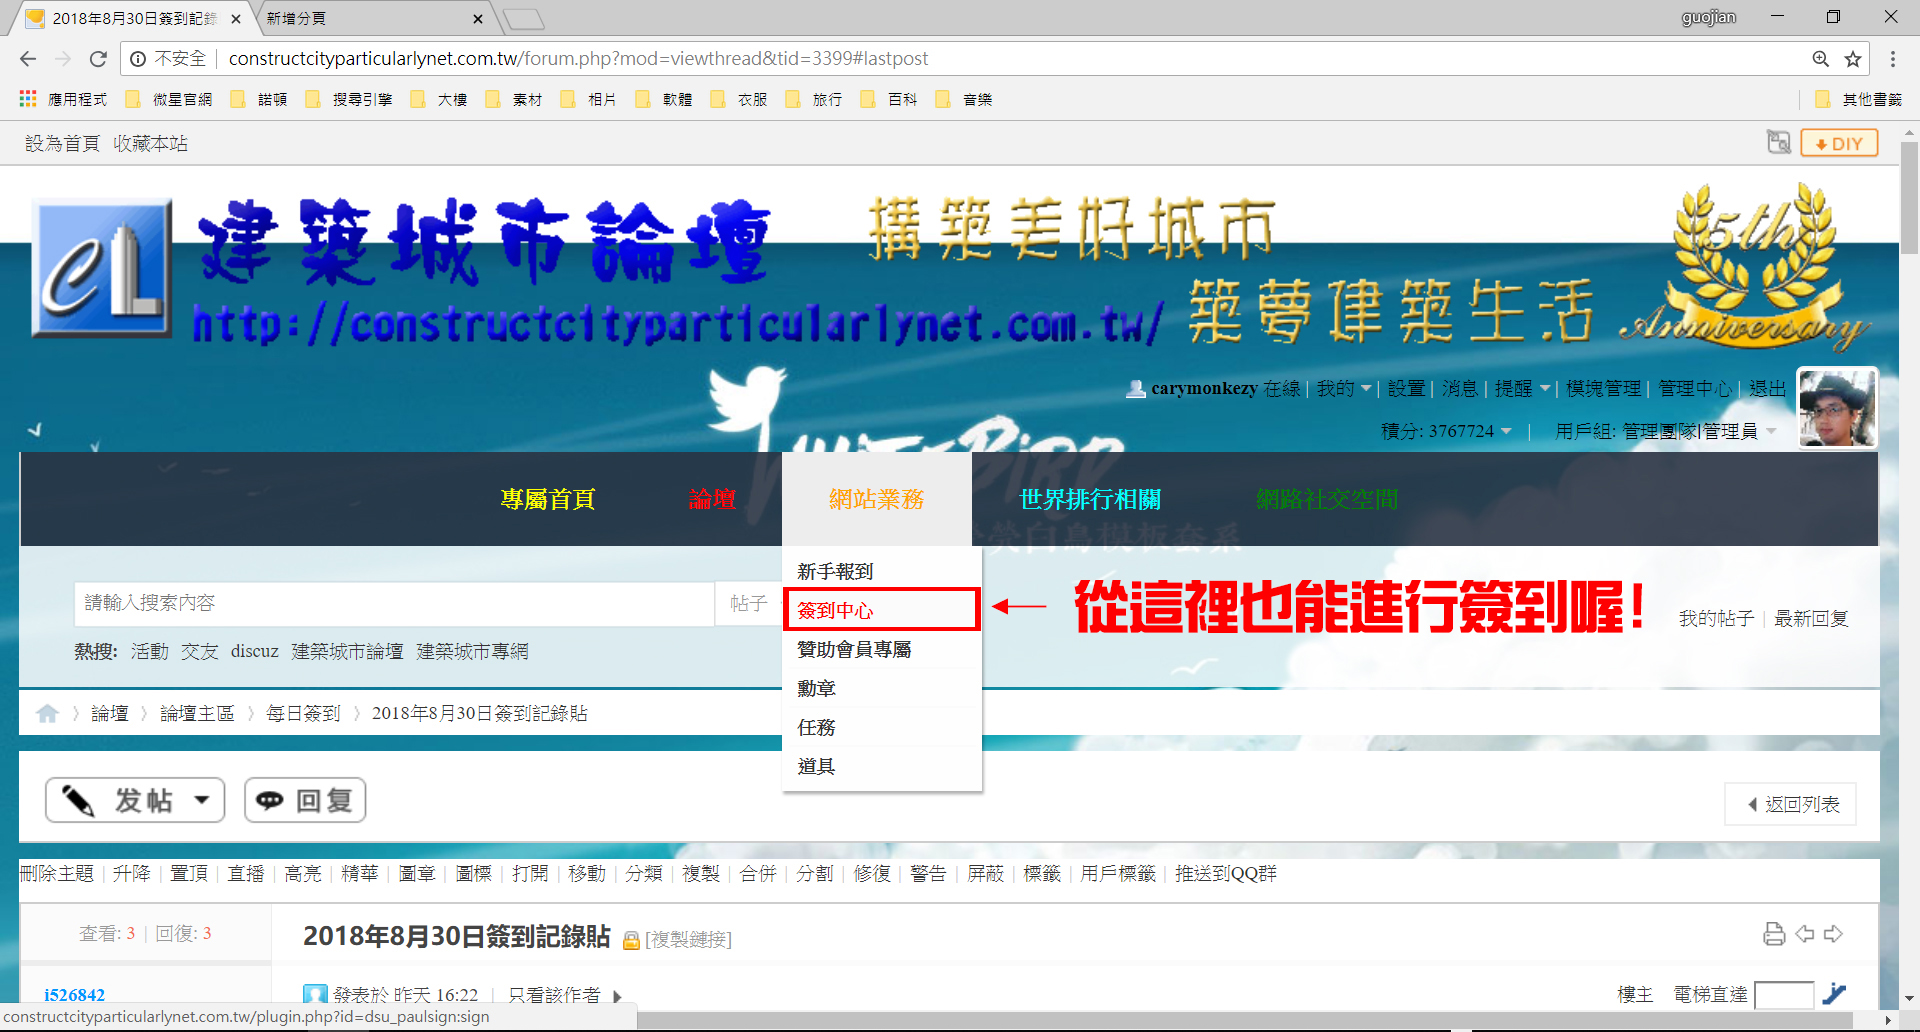Bookmark this page with the star icon
This screenshot has width=1920, height=1032.
point(1853,59)
